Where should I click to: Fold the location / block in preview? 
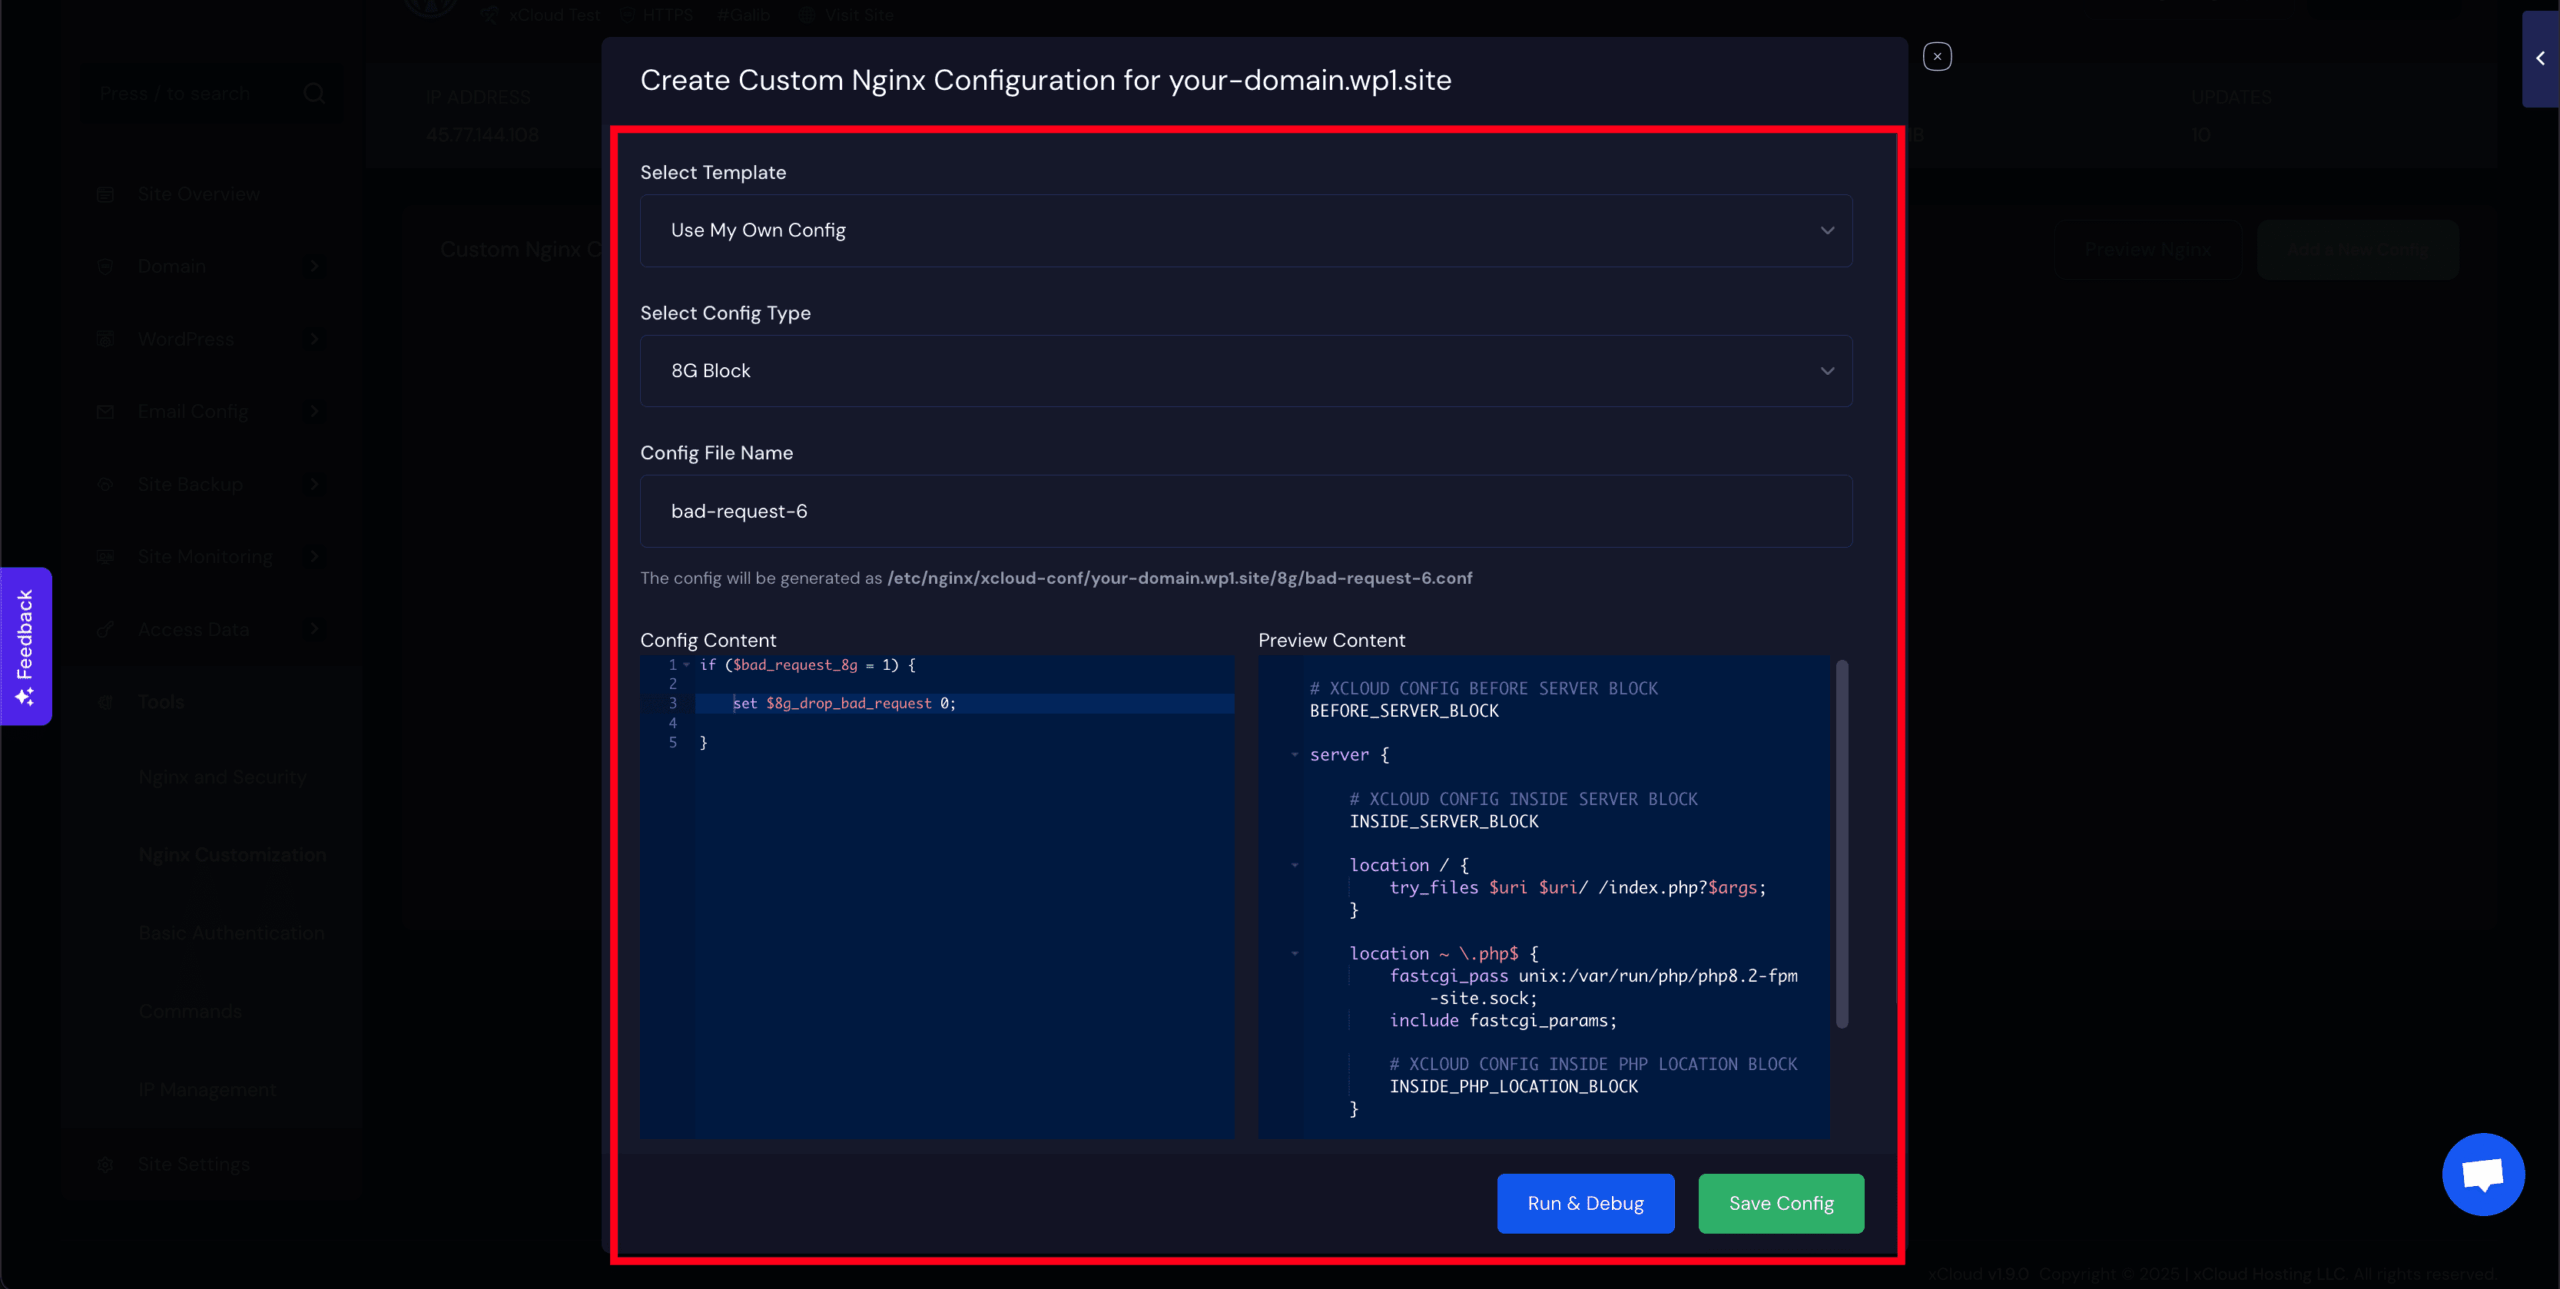(x=1295, y=865)
